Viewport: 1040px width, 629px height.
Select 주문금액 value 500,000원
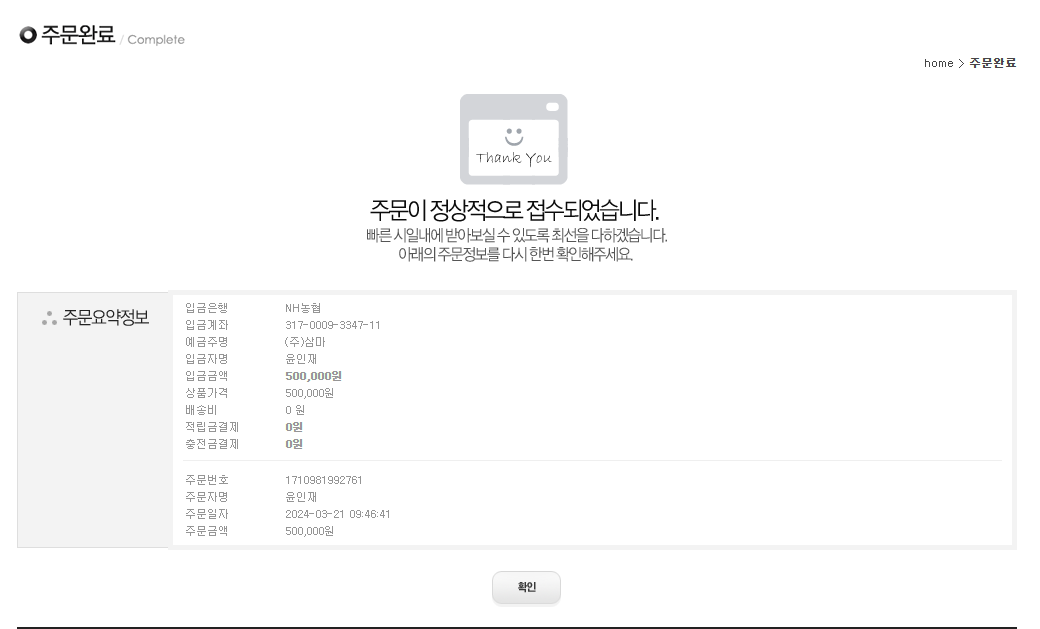[x=309, y=531]
